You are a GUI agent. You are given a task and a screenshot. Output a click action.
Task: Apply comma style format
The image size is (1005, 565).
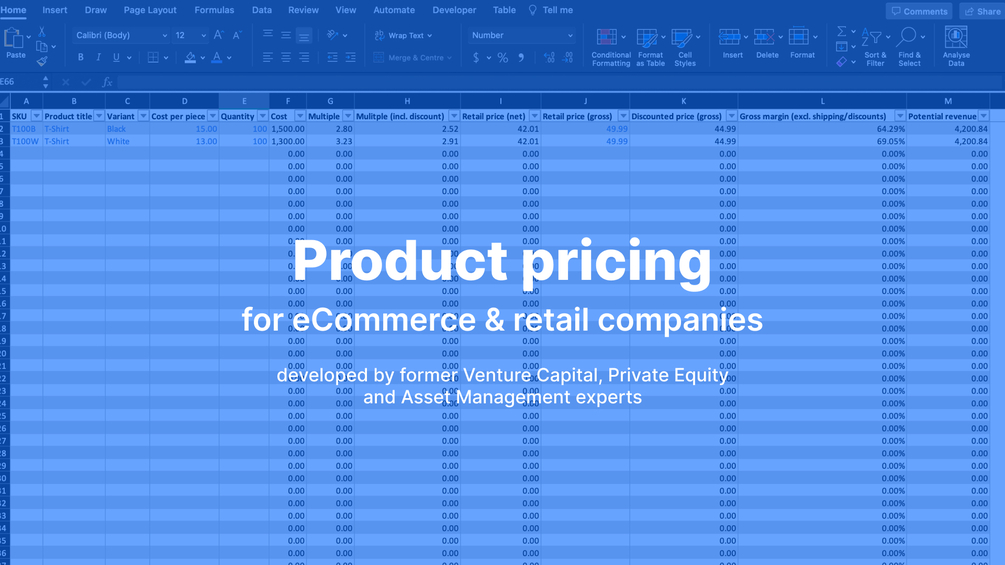[x=521, y=58]
